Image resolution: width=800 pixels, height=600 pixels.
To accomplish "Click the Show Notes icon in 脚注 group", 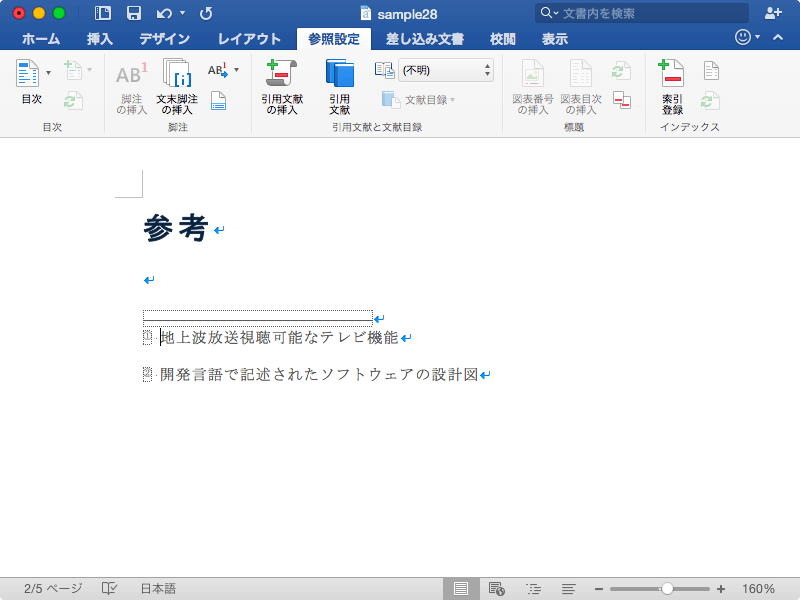I will pos(218,101).
